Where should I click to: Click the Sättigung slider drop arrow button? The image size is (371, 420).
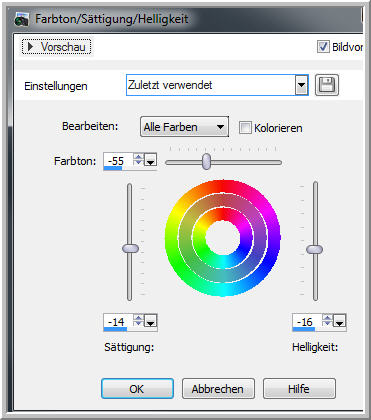tap(151, 321)
